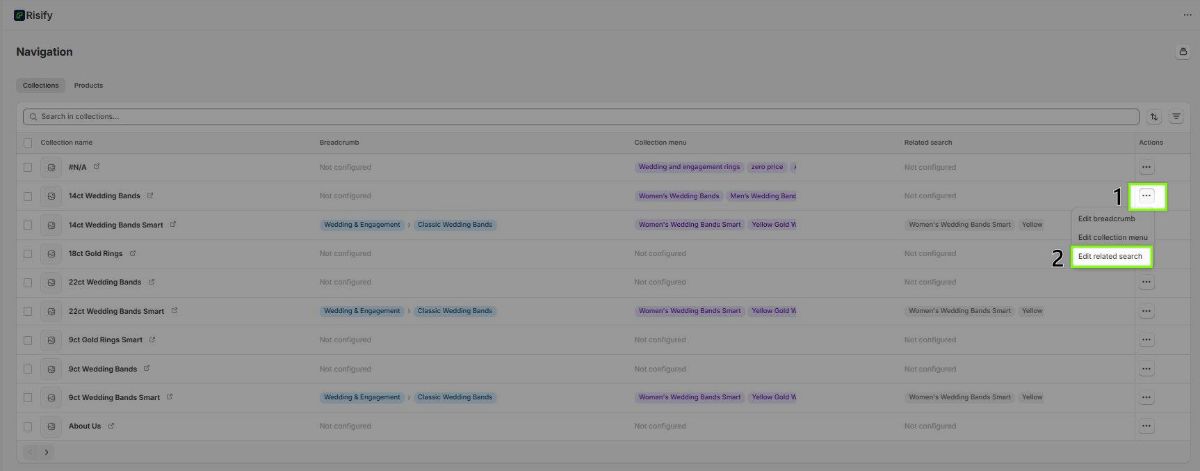Screen dimensions: 1200x471
Task: Click the Risify logo icon
Action: pos(19,15)
